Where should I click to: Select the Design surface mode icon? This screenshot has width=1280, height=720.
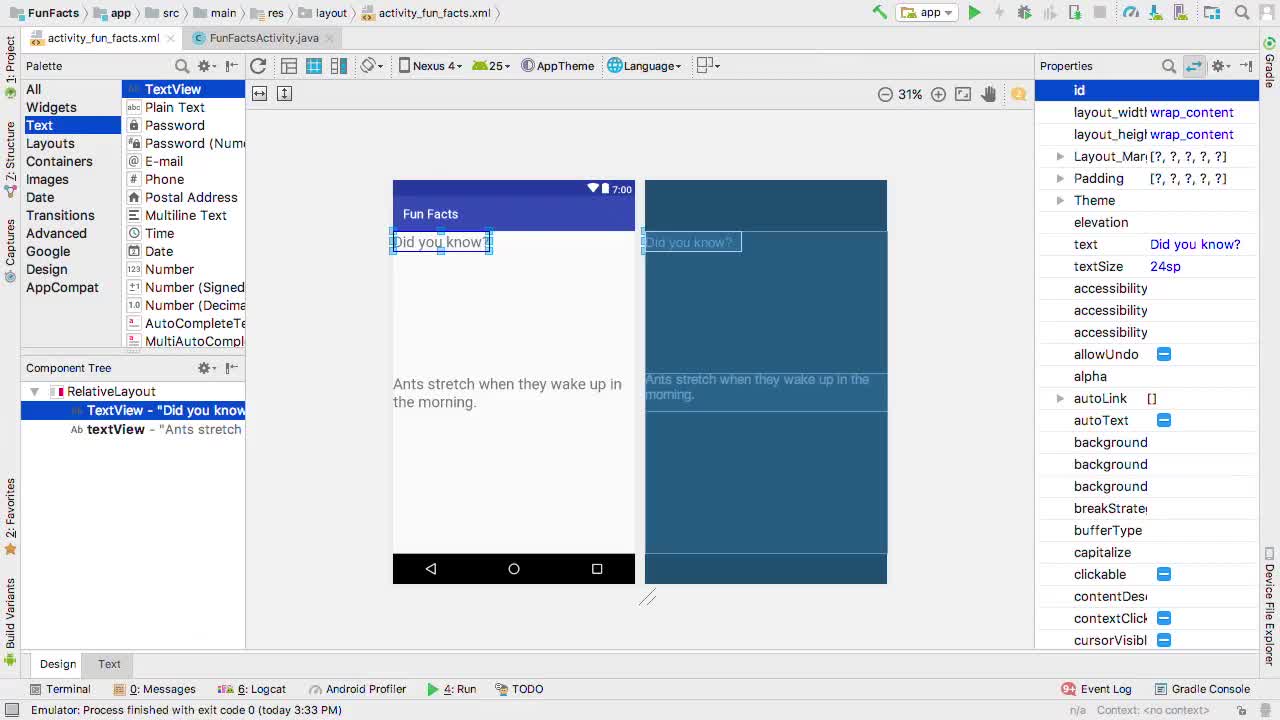click(x=289, y=65)
